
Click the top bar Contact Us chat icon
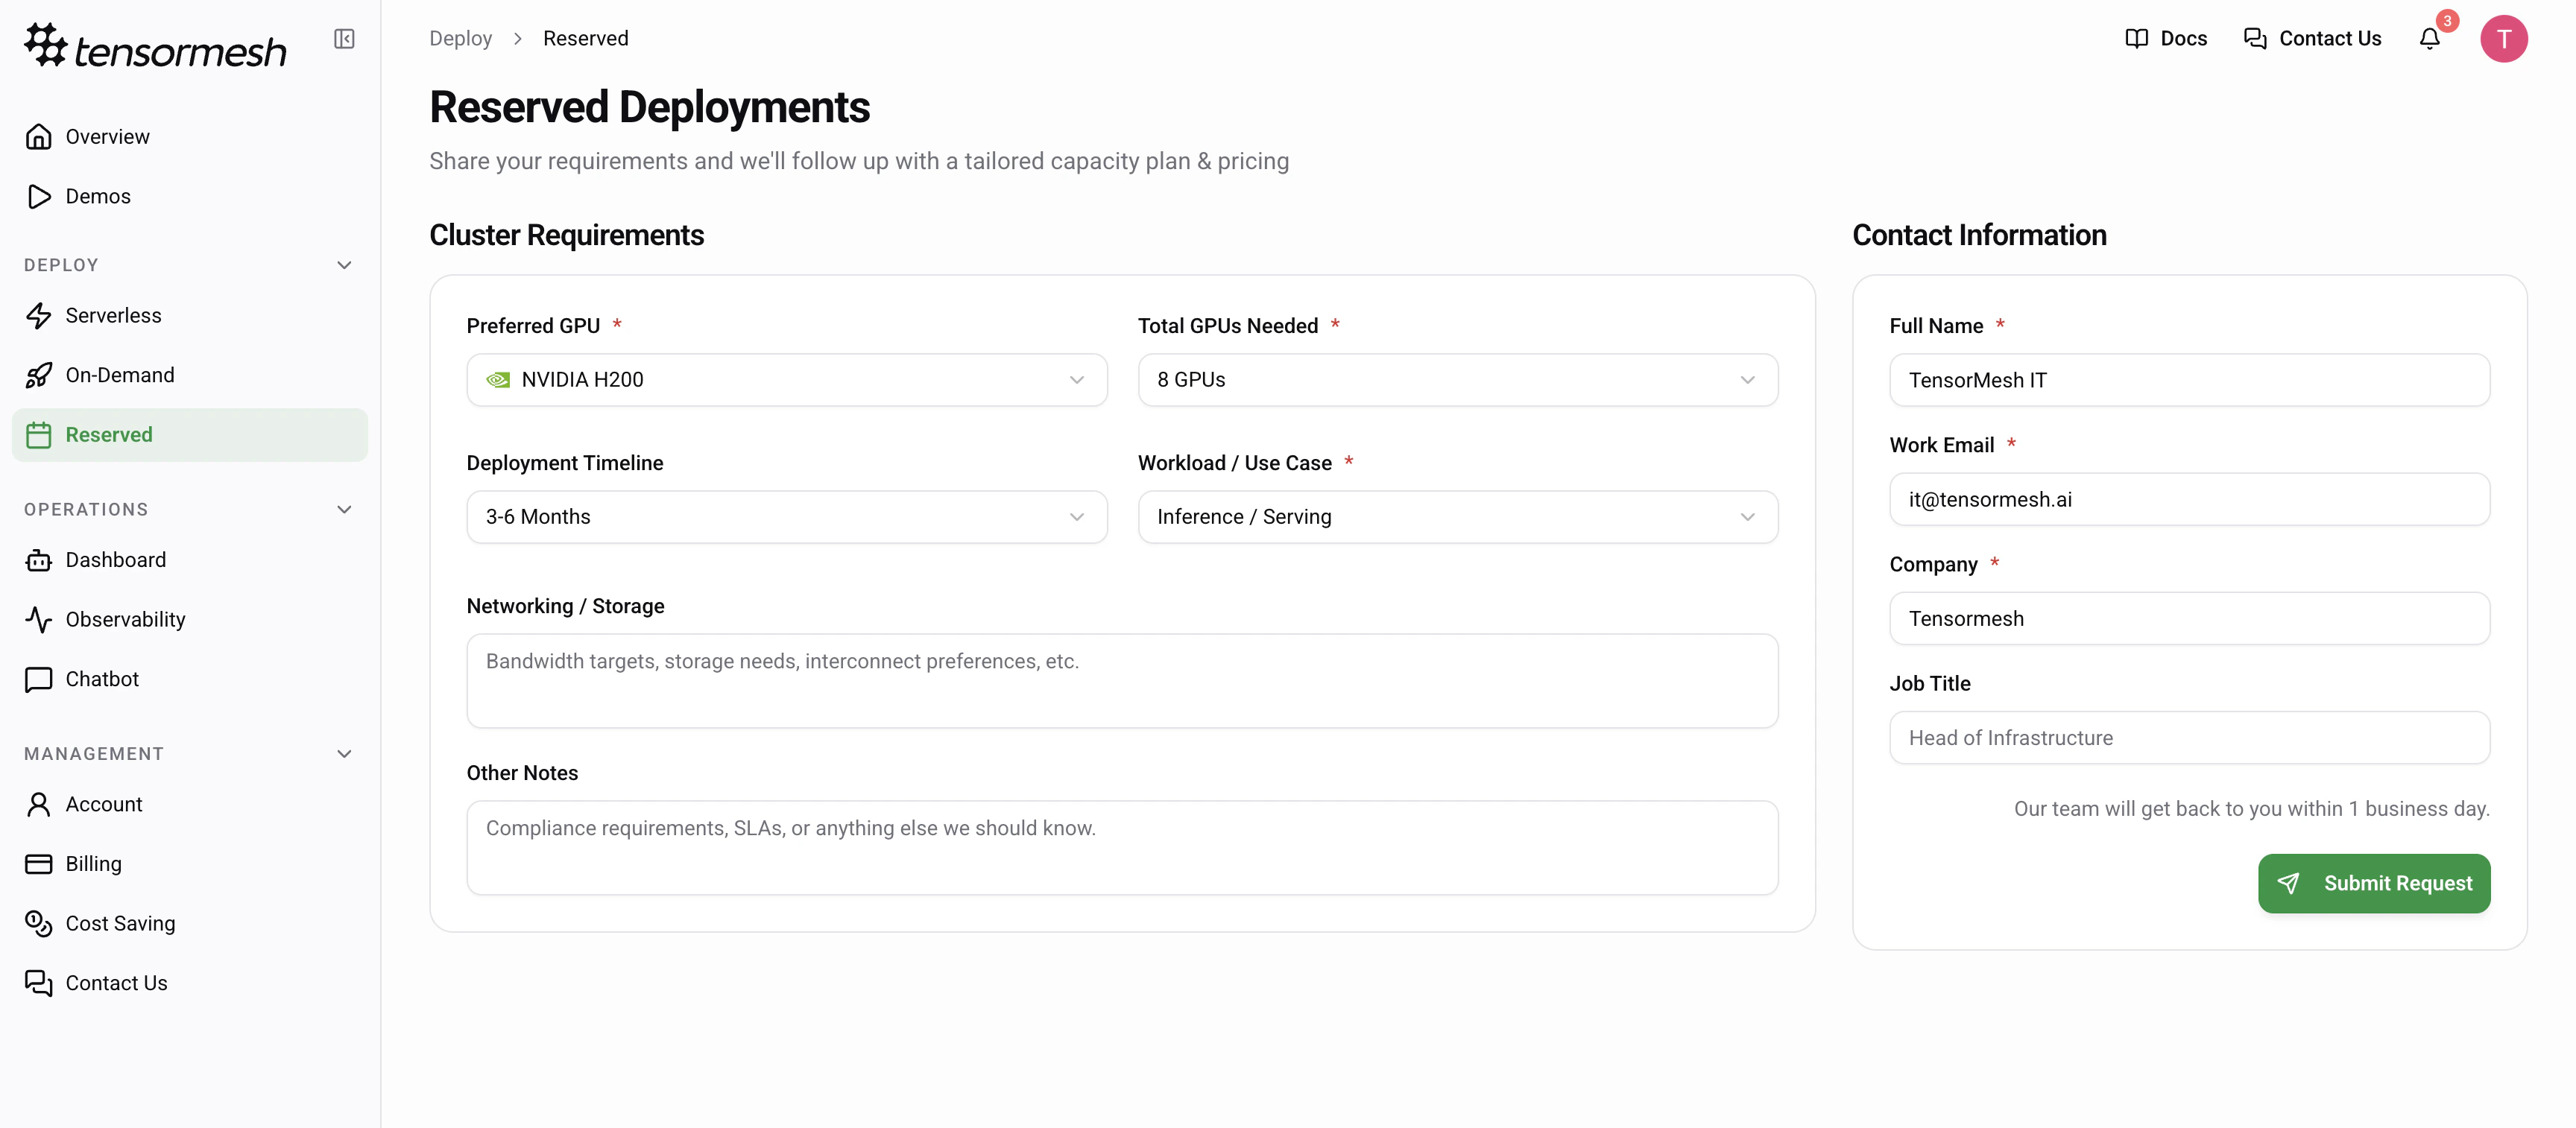tap(2255, 39)
